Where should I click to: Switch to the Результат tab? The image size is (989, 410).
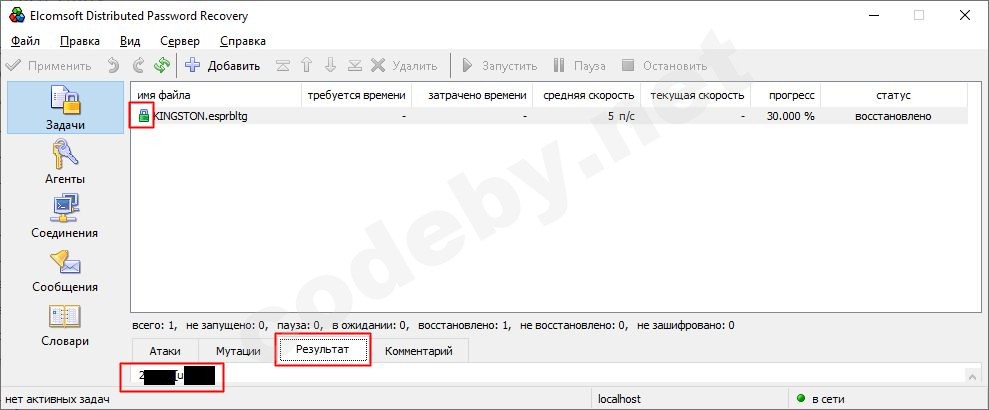click(323, 349)
